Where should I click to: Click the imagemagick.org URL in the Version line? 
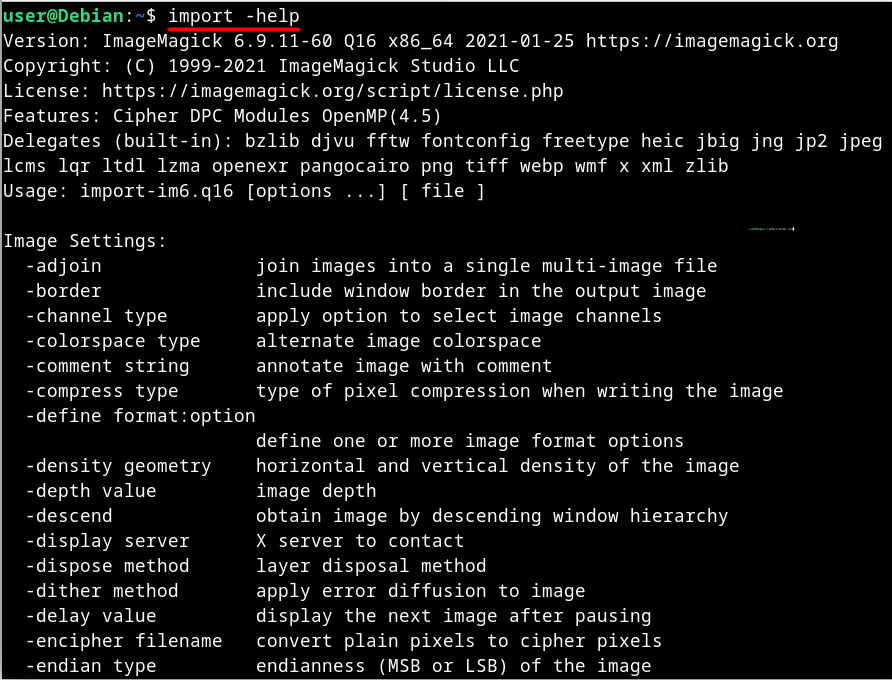[x=712, y=41]
